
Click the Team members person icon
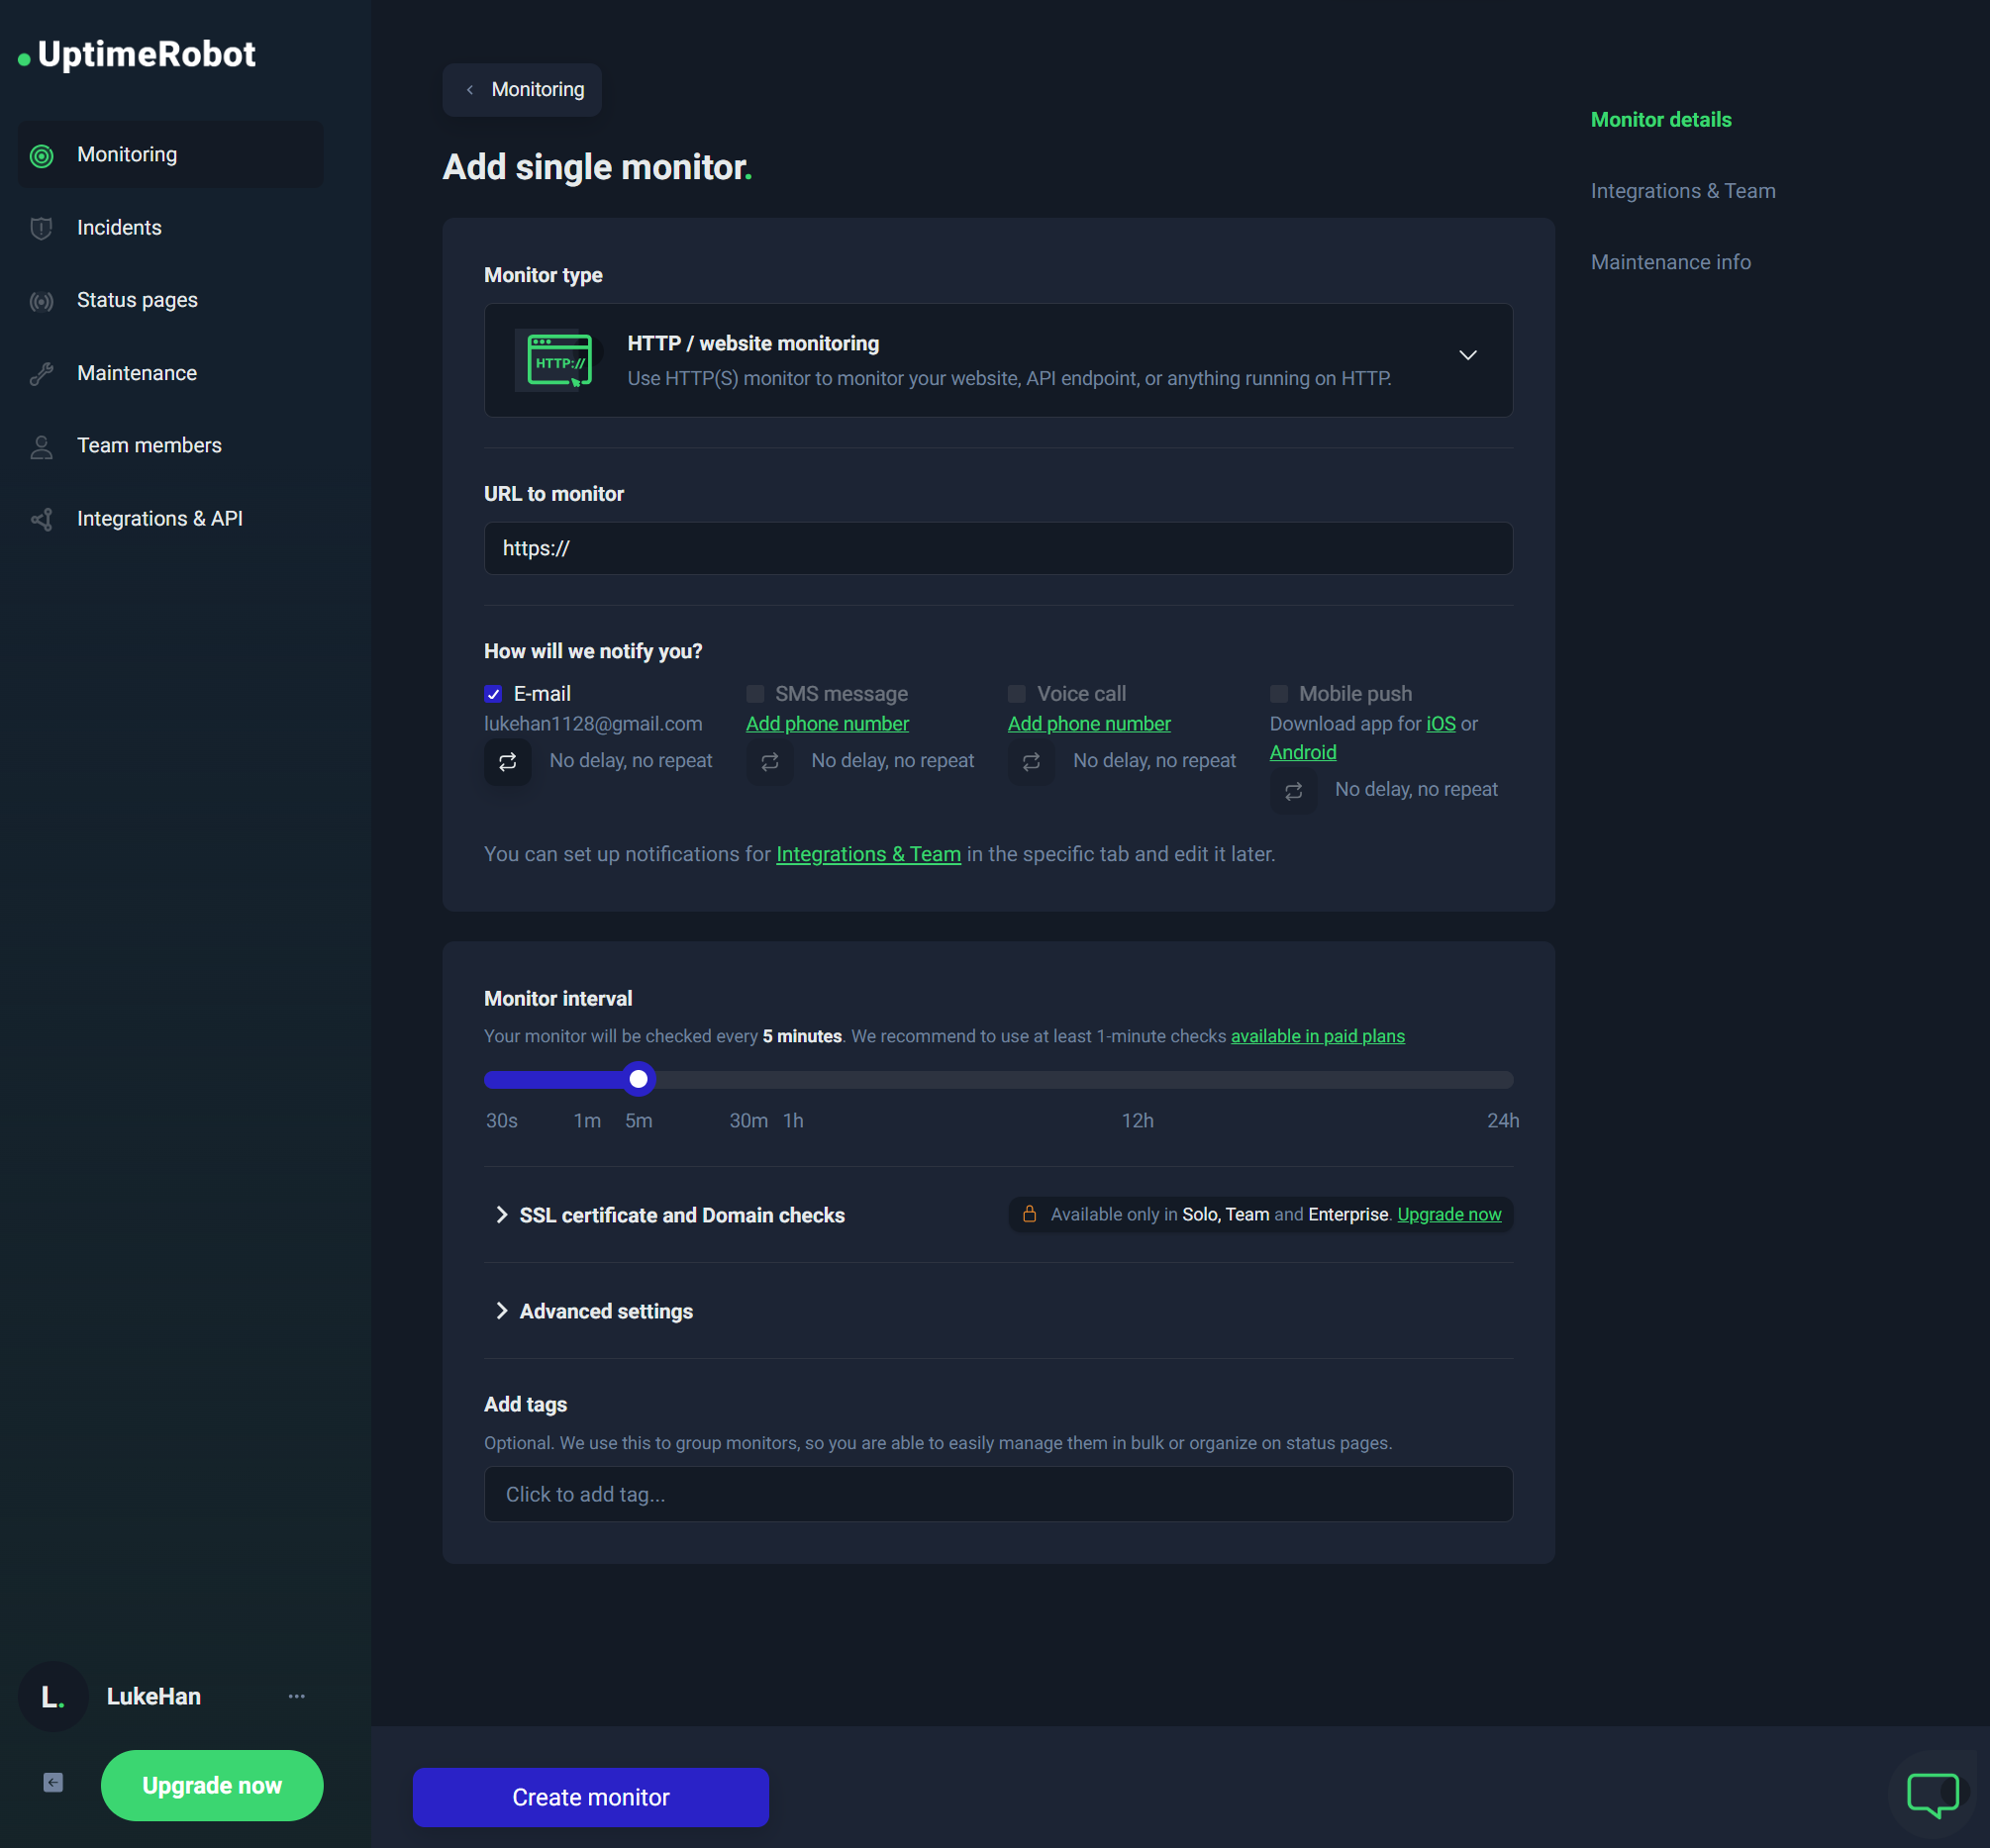point(41,447)
